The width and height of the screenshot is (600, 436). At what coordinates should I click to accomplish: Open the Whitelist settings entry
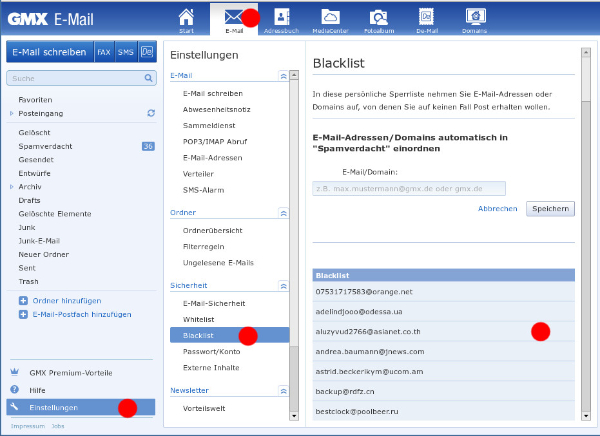200,319
